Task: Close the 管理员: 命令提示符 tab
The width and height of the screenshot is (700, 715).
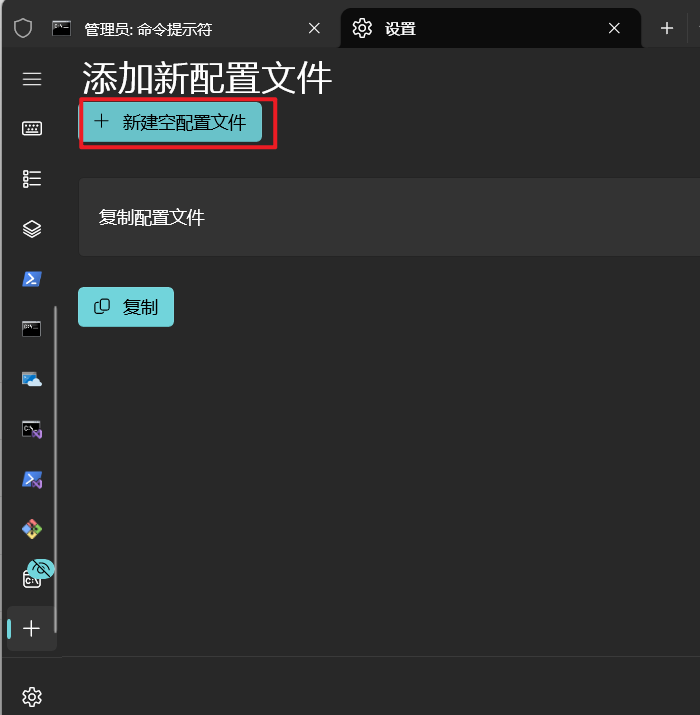Action: coord(314,29)
